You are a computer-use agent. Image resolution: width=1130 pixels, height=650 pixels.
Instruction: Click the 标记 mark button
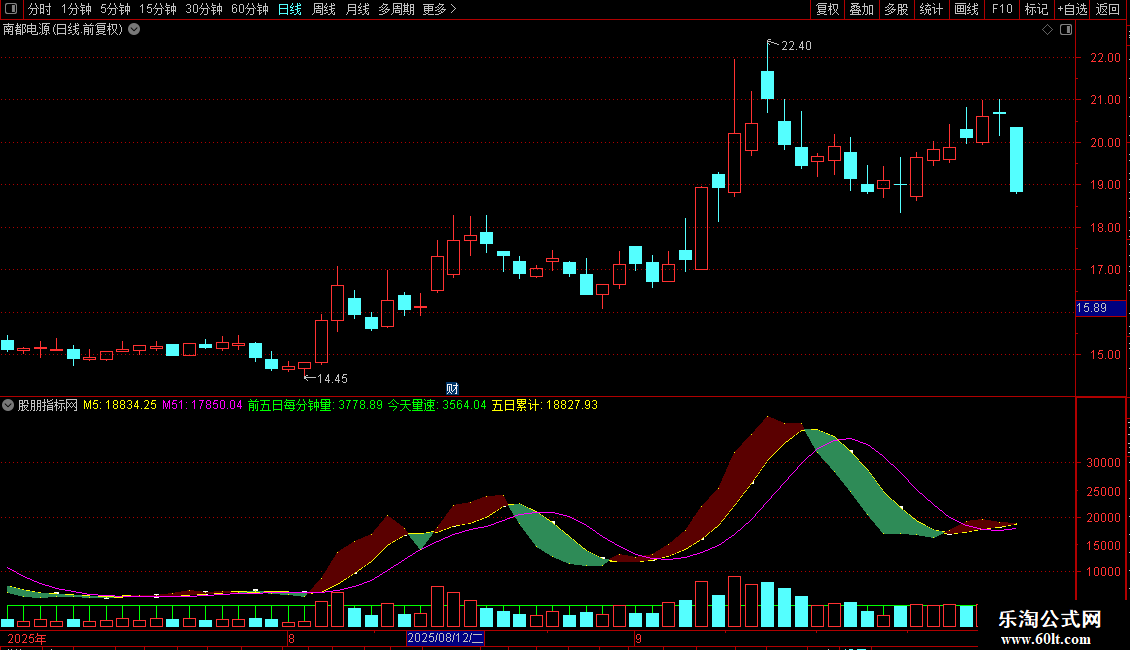tap(1036, 9)
